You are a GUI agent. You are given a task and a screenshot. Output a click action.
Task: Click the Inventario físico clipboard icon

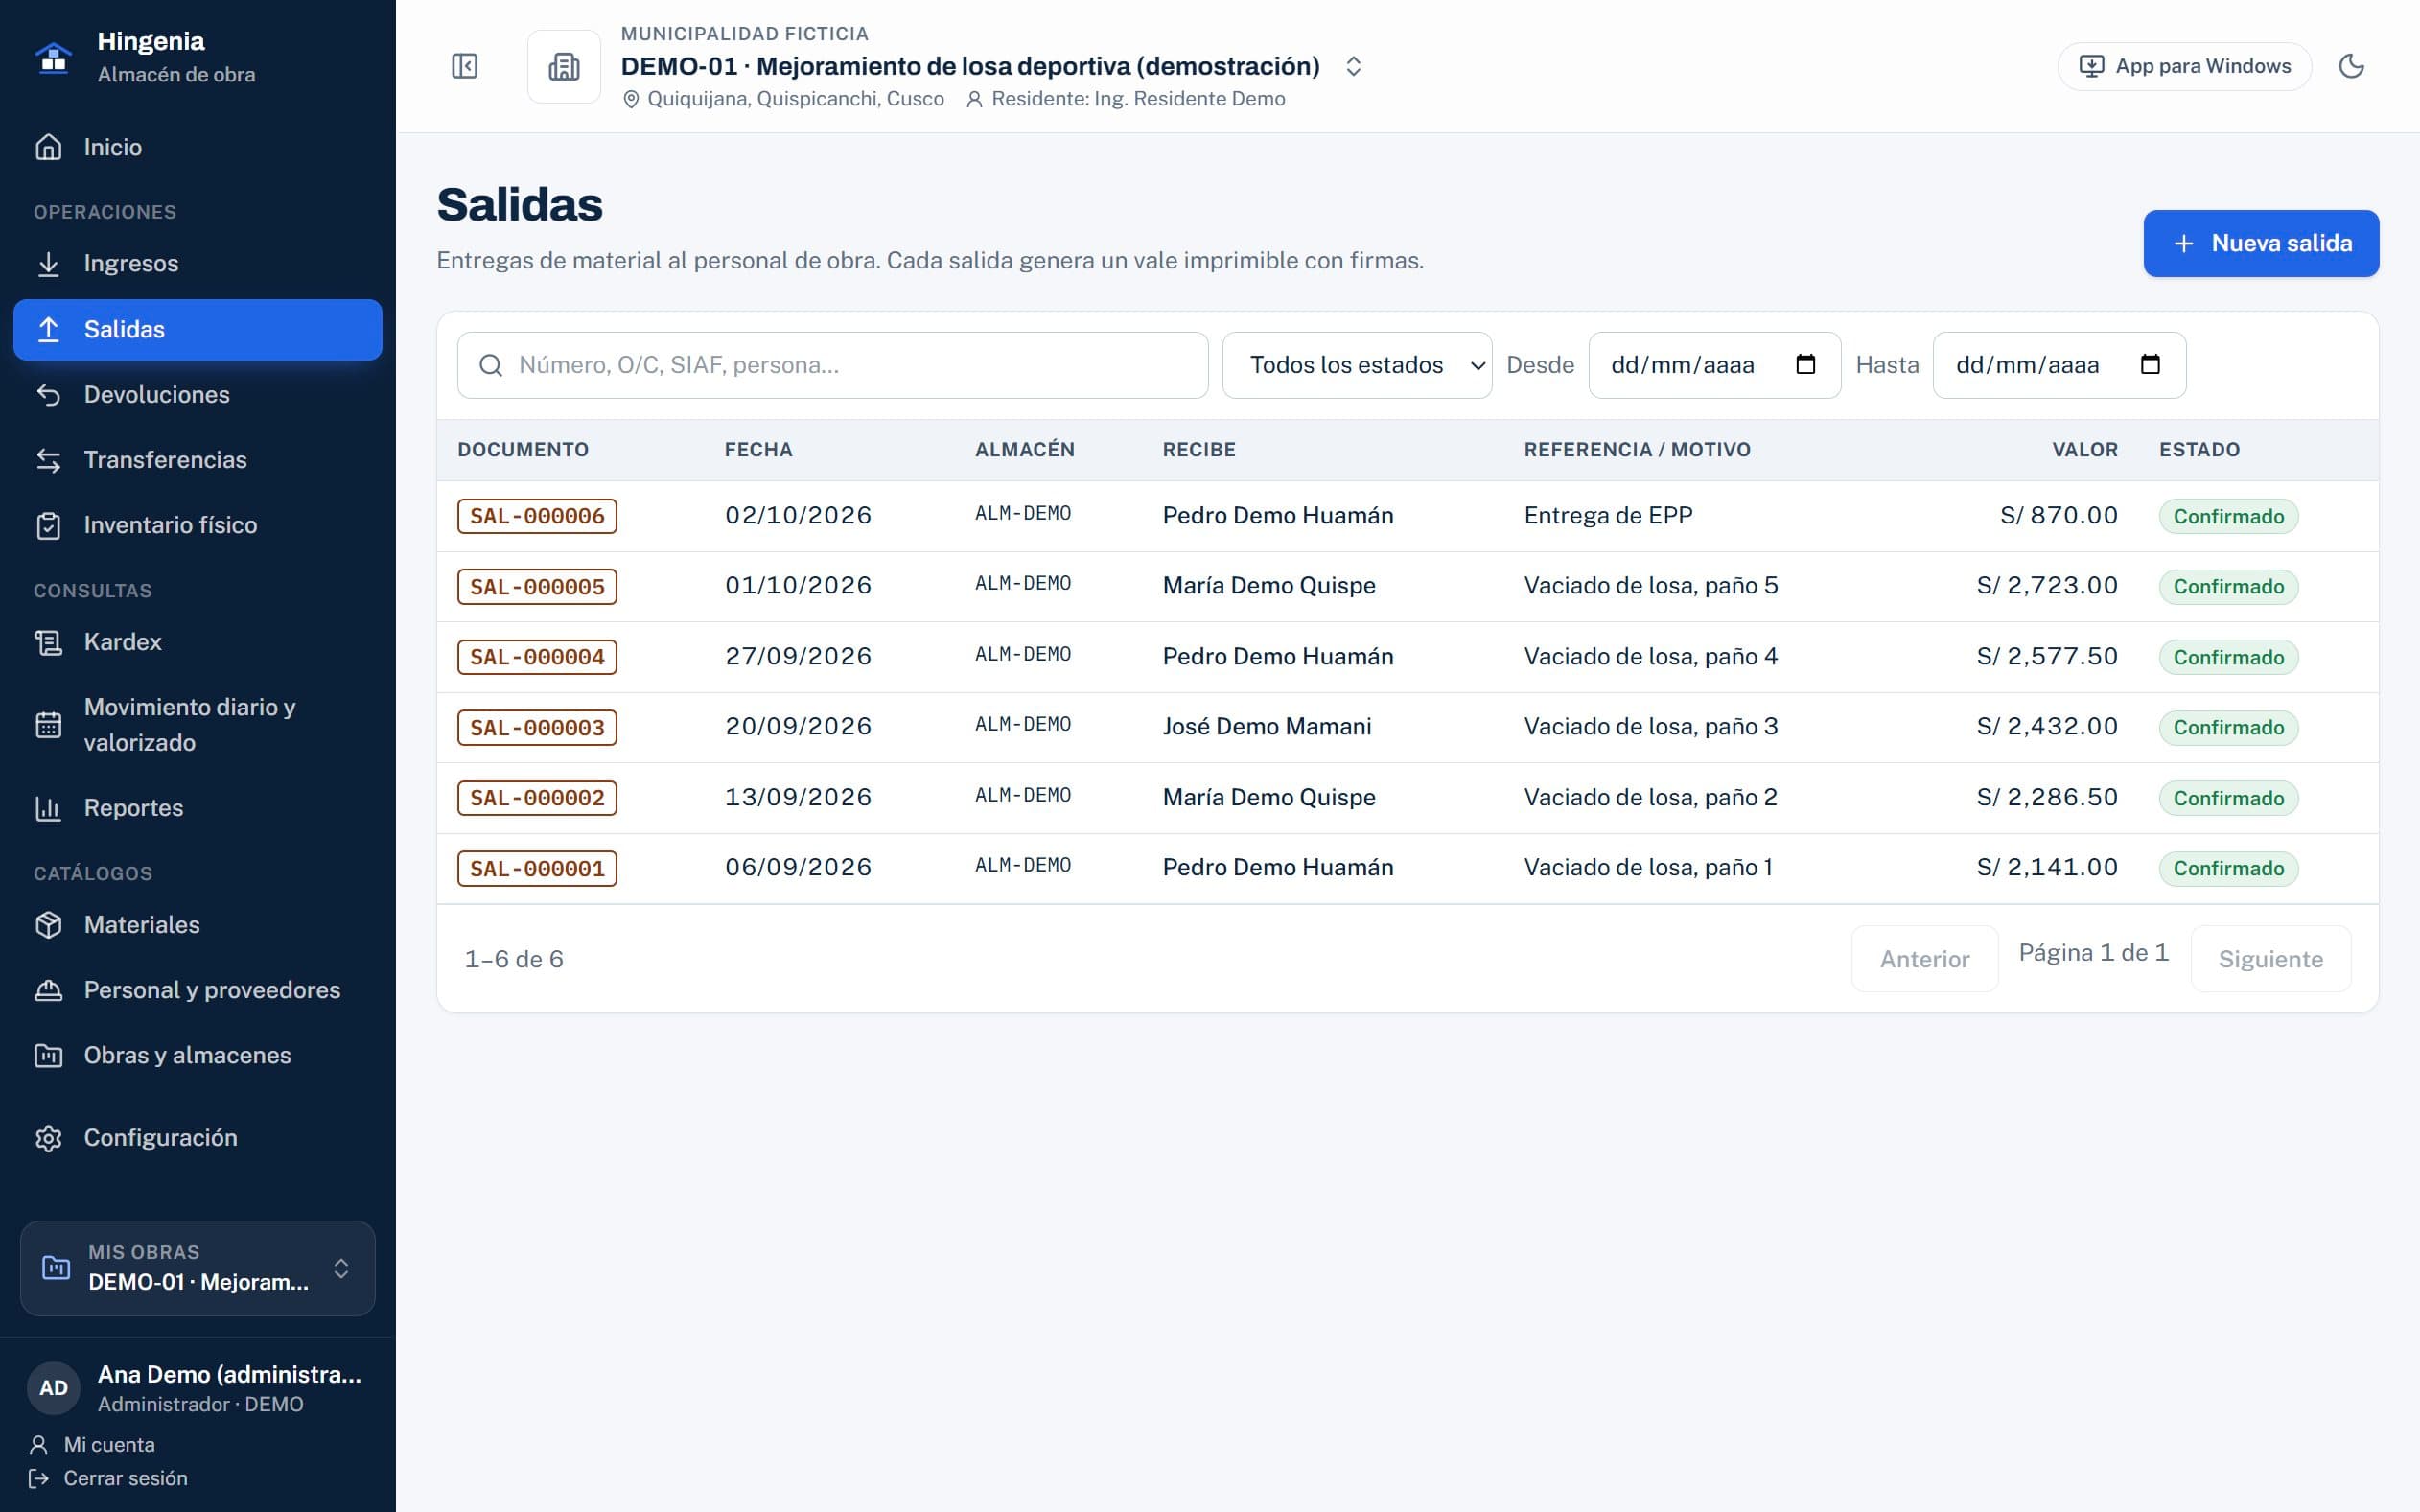(48, 525)
